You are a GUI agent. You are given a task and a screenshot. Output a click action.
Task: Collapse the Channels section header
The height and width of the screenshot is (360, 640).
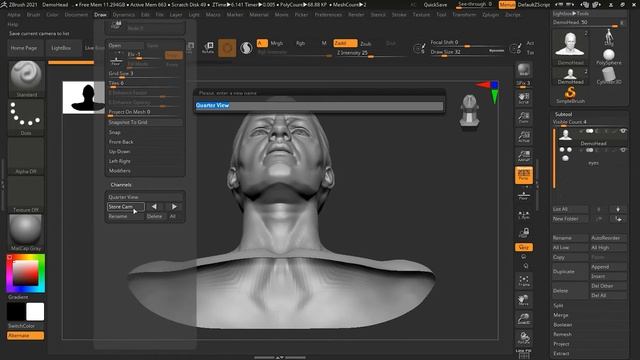(121, 184)
